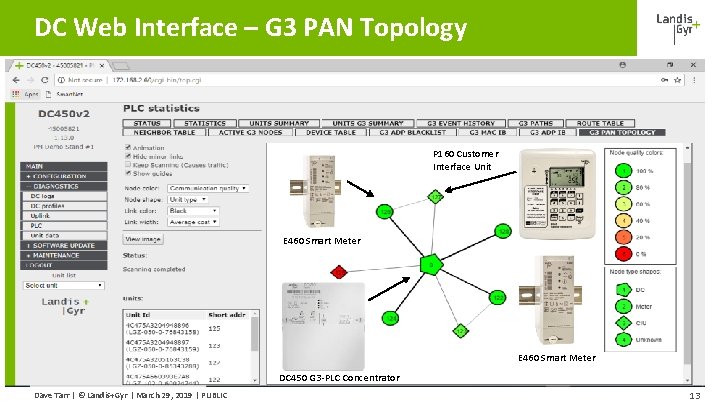Open the Link width 'Average cost' dropdown
This screenshot has height=405, width=720.
[193, 222]
